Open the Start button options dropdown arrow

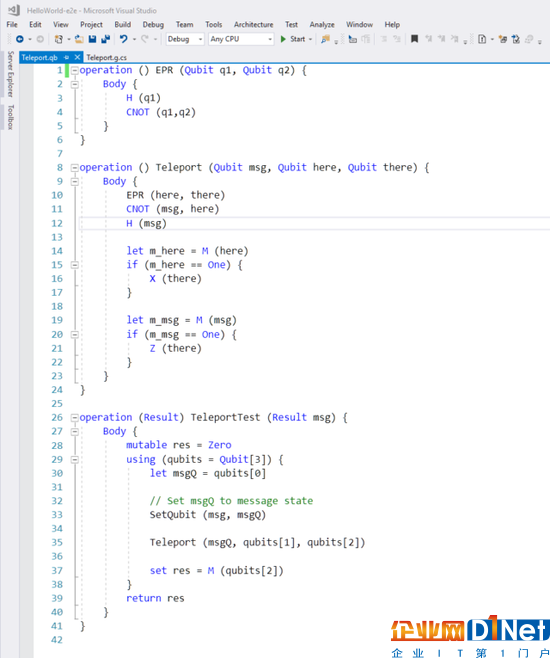click(x=310, y=39)
